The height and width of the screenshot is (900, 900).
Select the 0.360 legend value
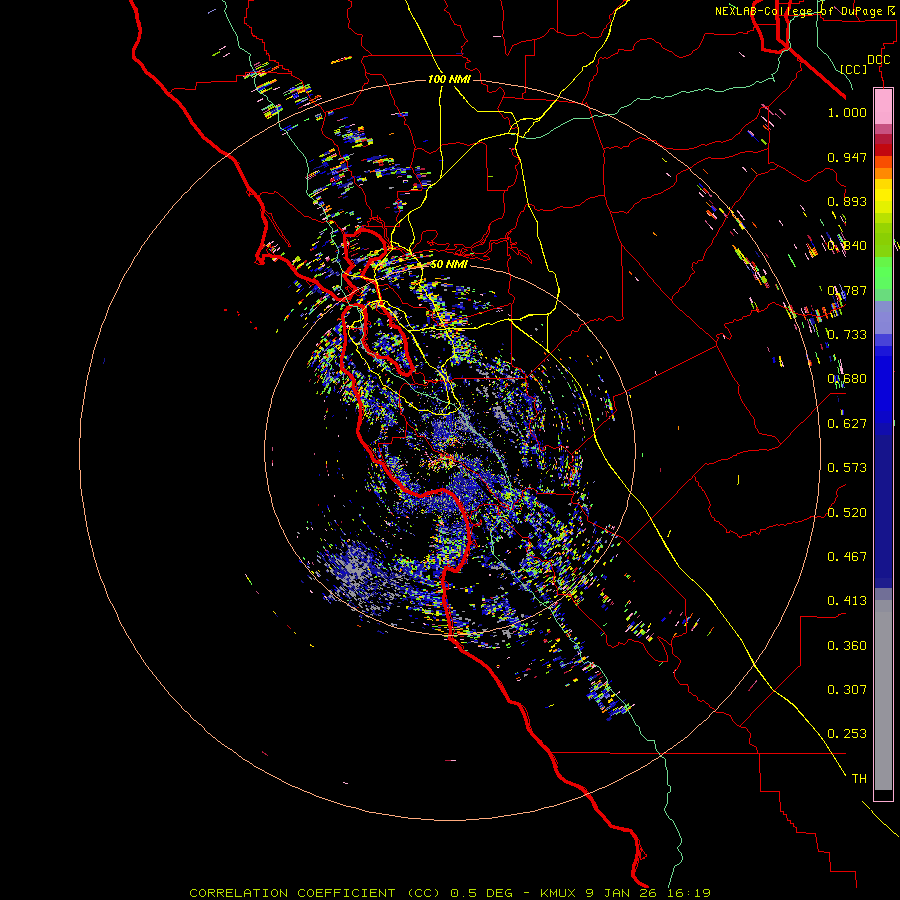pyautogui.click(x=847, y=645)
